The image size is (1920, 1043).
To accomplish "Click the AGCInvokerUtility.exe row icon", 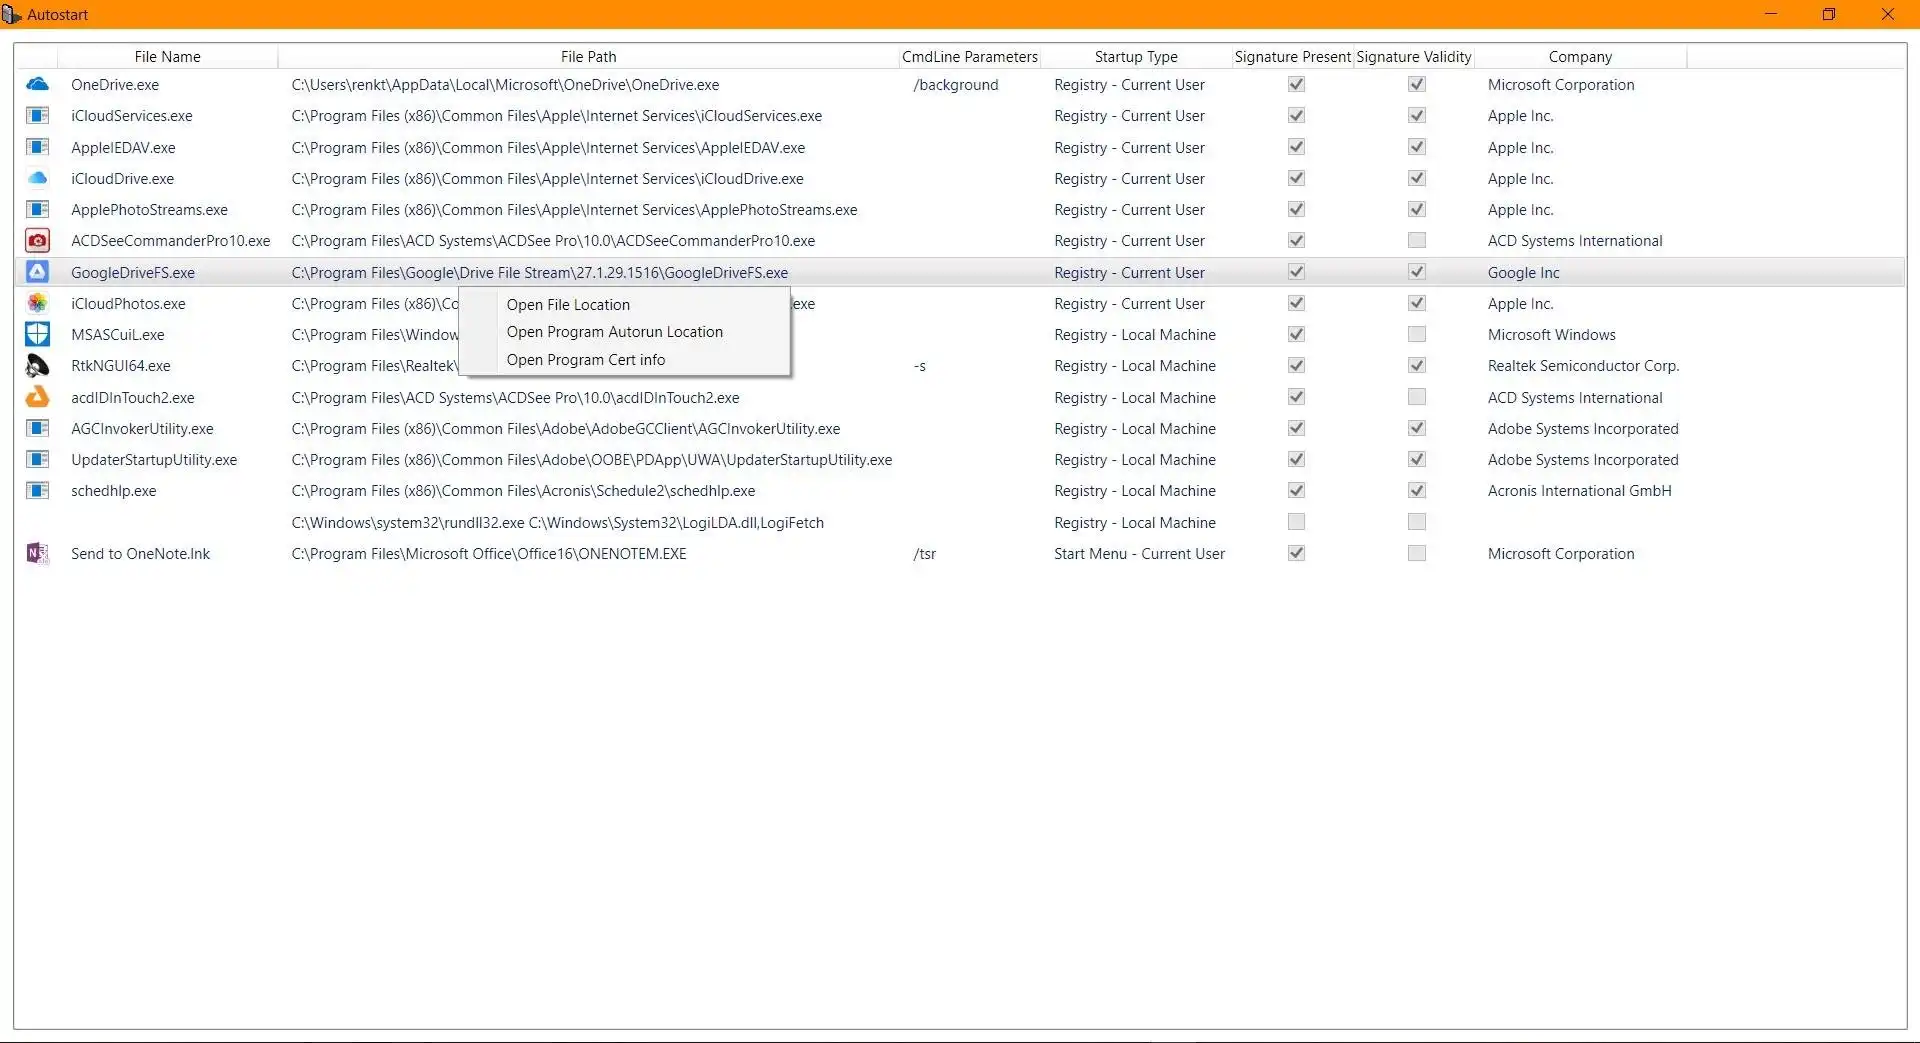I will click(x=37, y=428).
